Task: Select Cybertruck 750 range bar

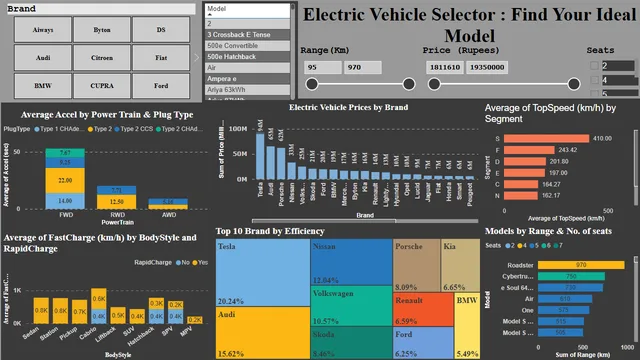Action: [571, 276]
